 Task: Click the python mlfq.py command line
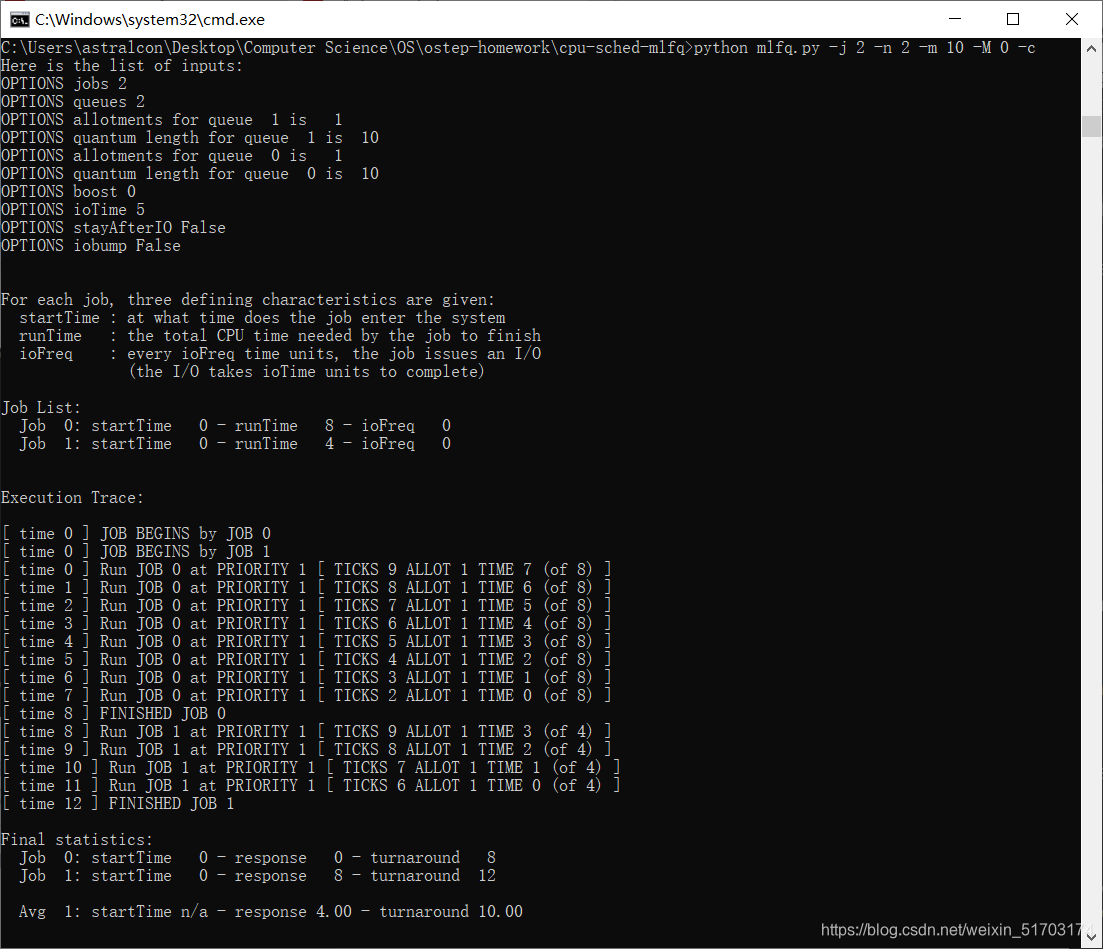(x=518, y=48)
